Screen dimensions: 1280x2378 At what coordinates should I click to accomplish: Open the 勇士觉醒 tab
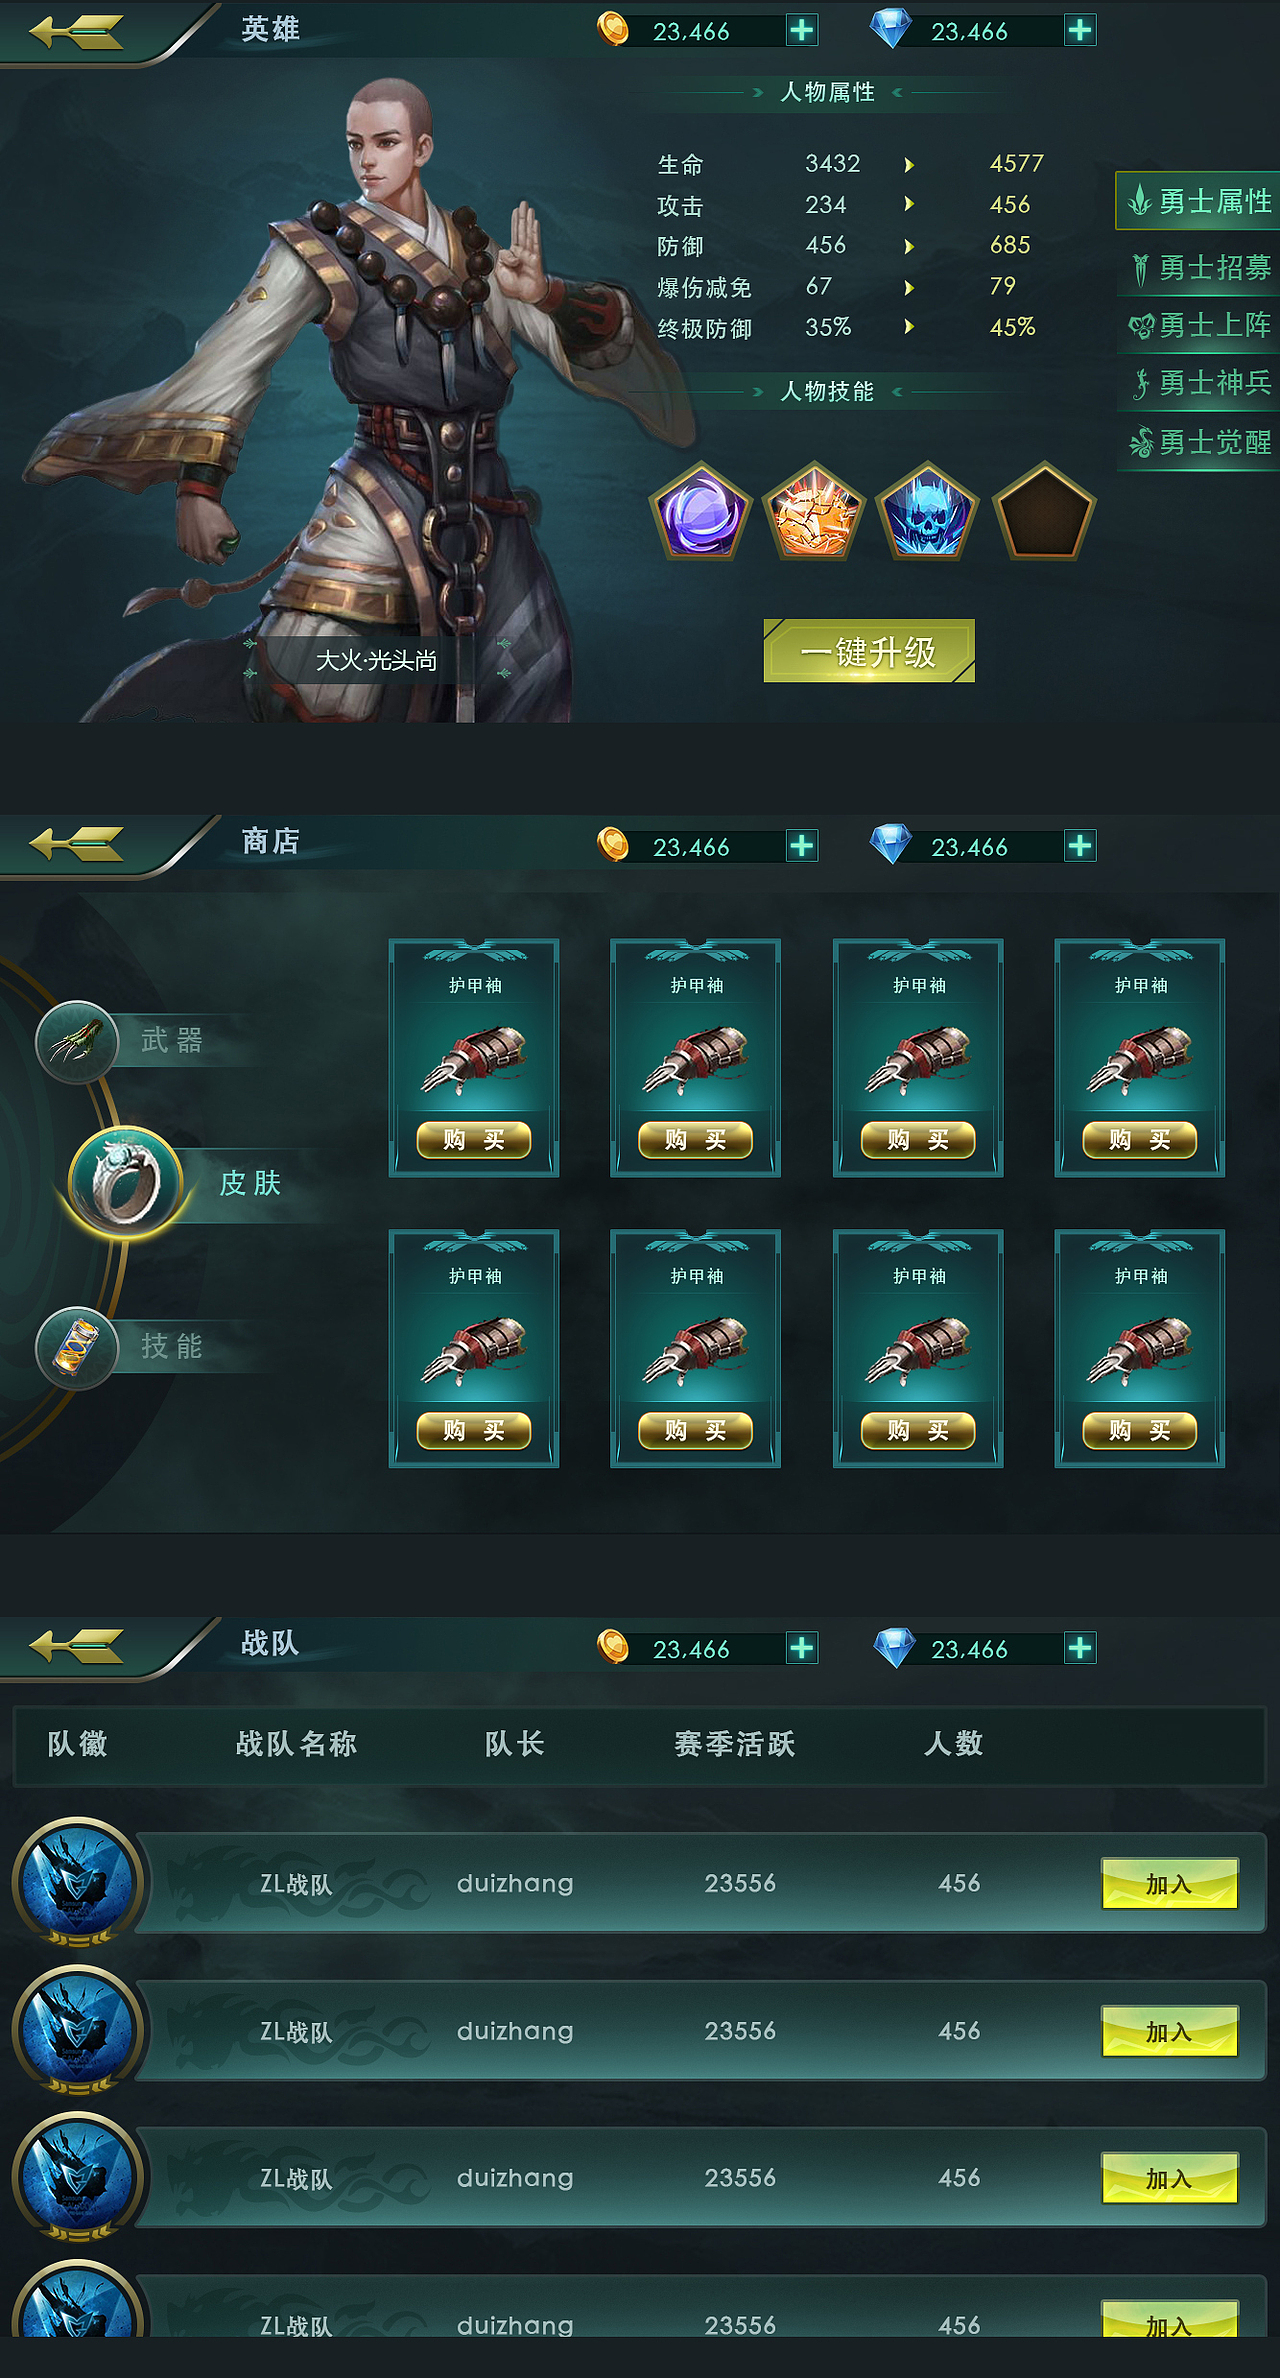point(1198,442)
